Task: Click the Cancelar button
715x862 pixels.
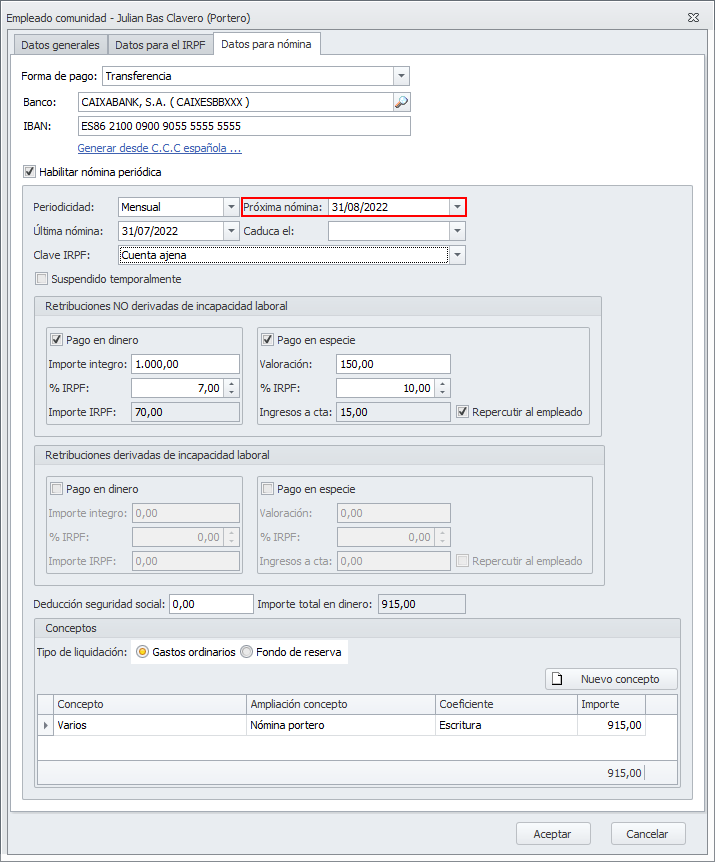Action: pyautogui.click(x=648, y=834)
